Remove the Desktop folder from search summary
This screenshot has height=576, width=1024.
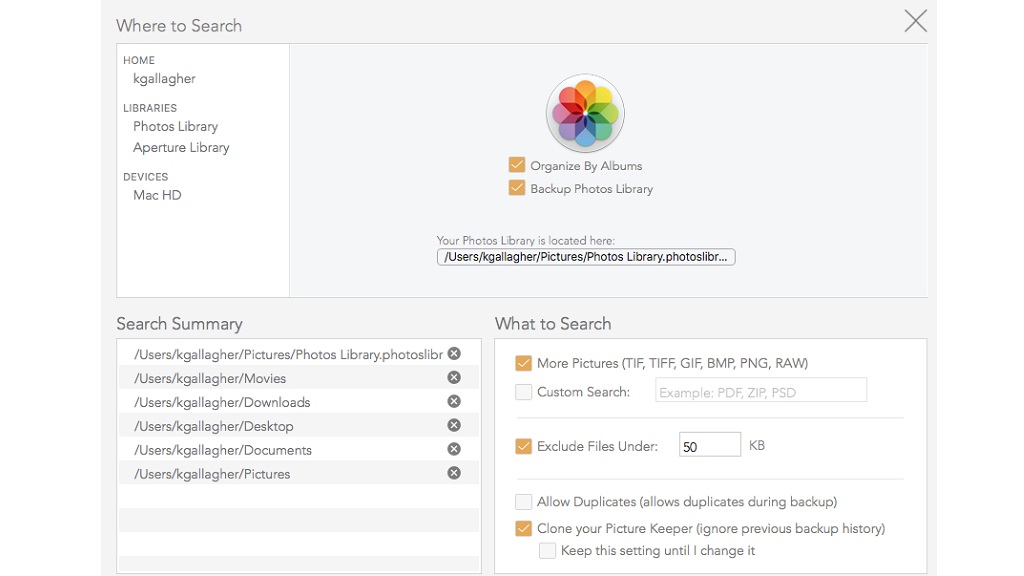point(454,425)
